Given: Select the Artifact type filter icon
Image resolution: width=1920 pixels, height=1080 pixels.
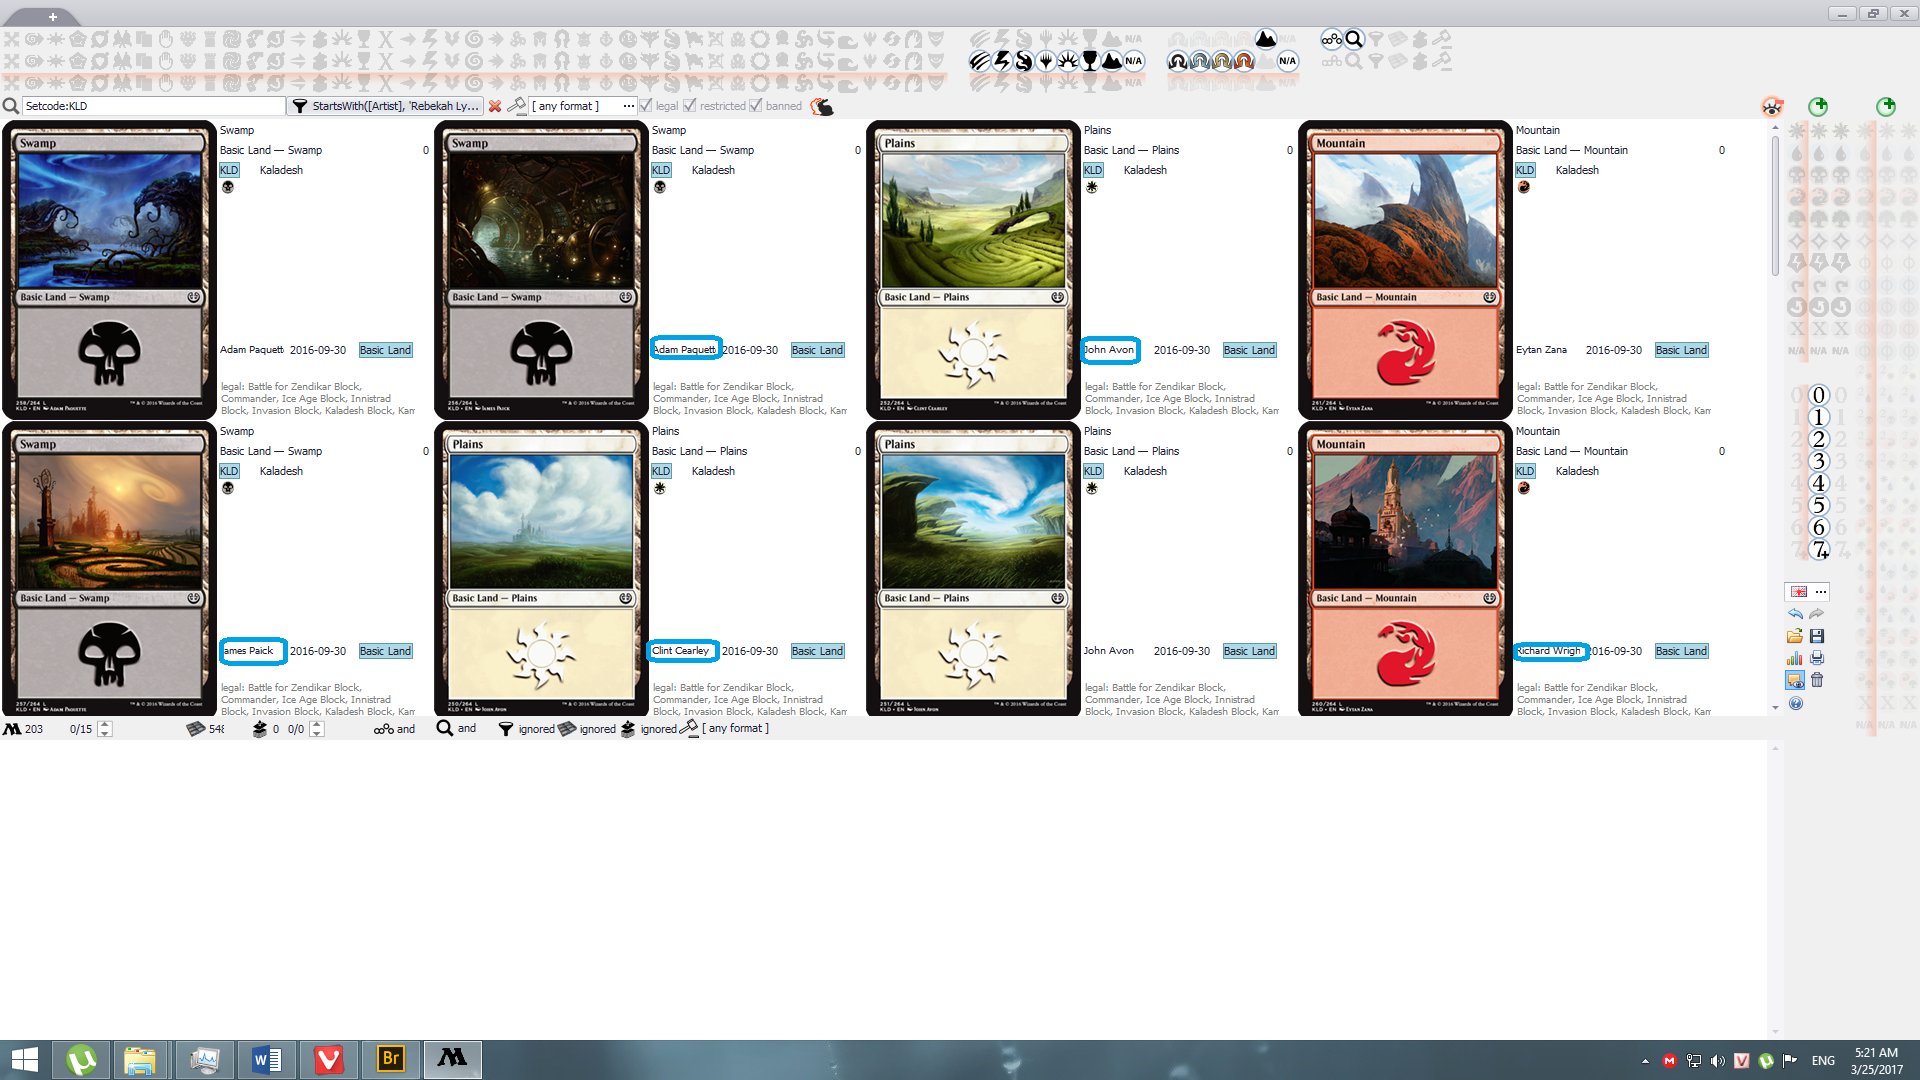Looking at the screenshot, I should click(x=1090, y=61).
